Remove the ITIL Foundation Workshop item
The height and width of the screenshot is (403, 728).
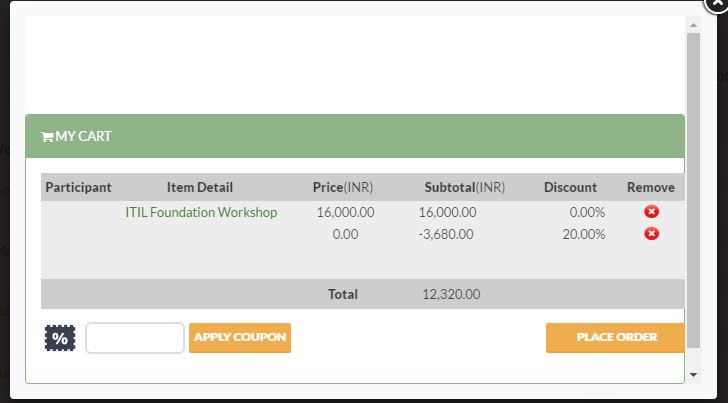click(x=651, y=212)
